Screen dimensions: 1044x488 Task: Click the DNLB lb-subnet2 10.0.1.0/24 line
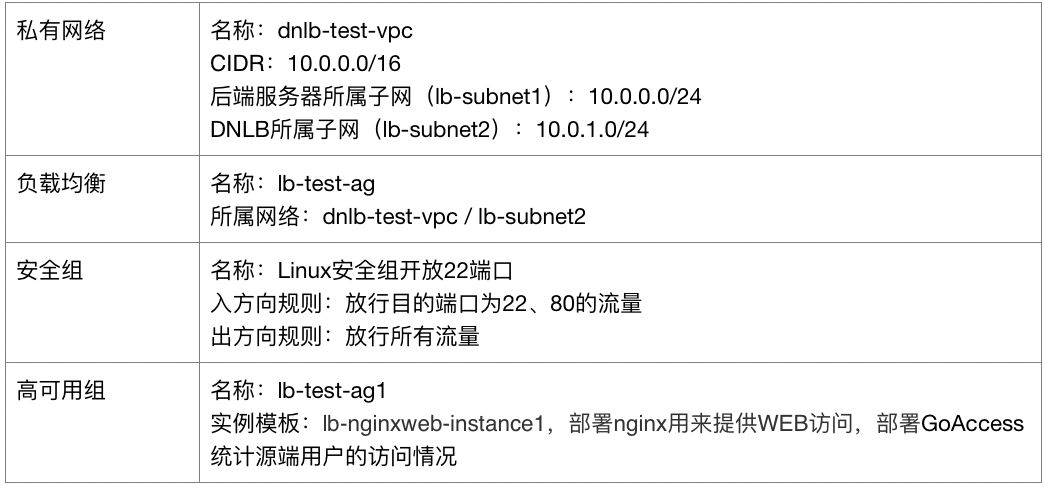pos(429,129)
